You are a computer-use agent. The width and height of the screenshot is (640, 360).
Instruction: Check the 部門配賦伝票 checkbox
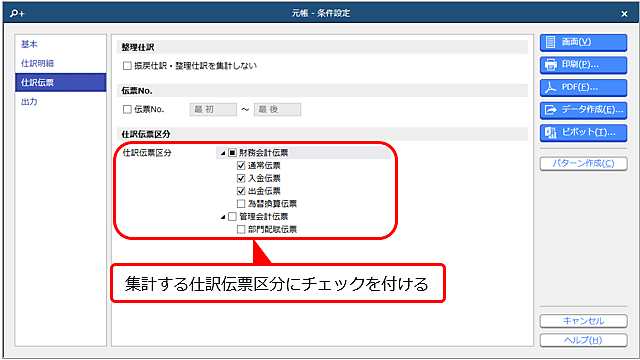[241, 229]
